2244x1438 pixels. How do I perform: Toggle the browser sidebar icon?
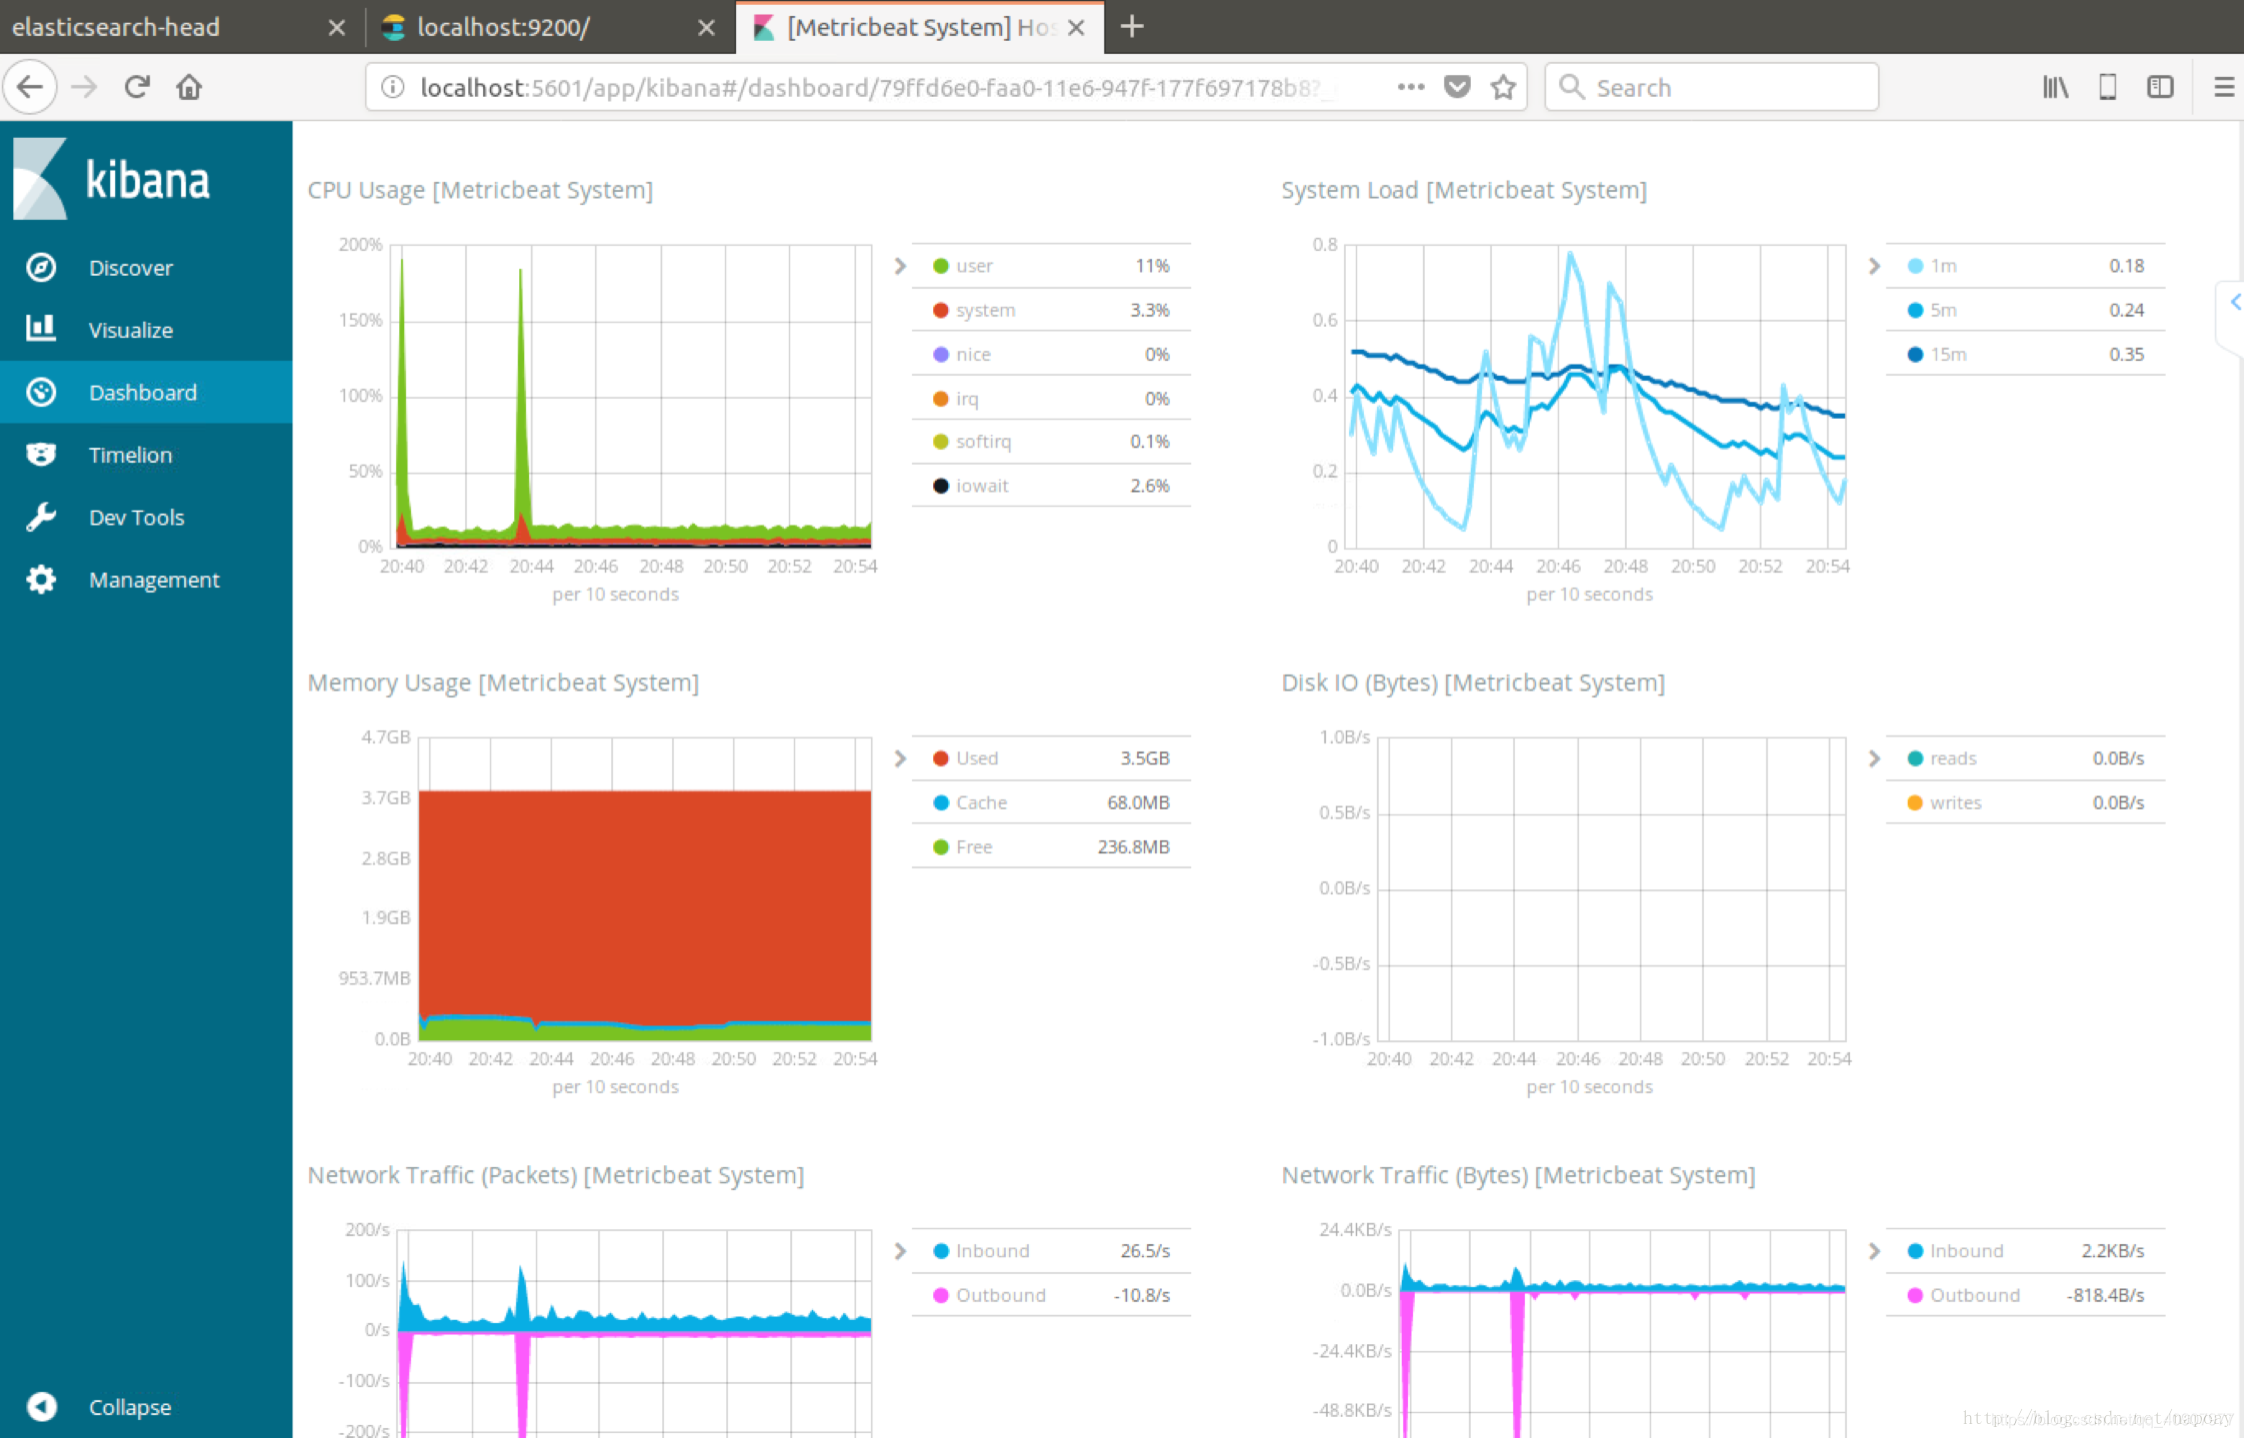(2160, 87)
